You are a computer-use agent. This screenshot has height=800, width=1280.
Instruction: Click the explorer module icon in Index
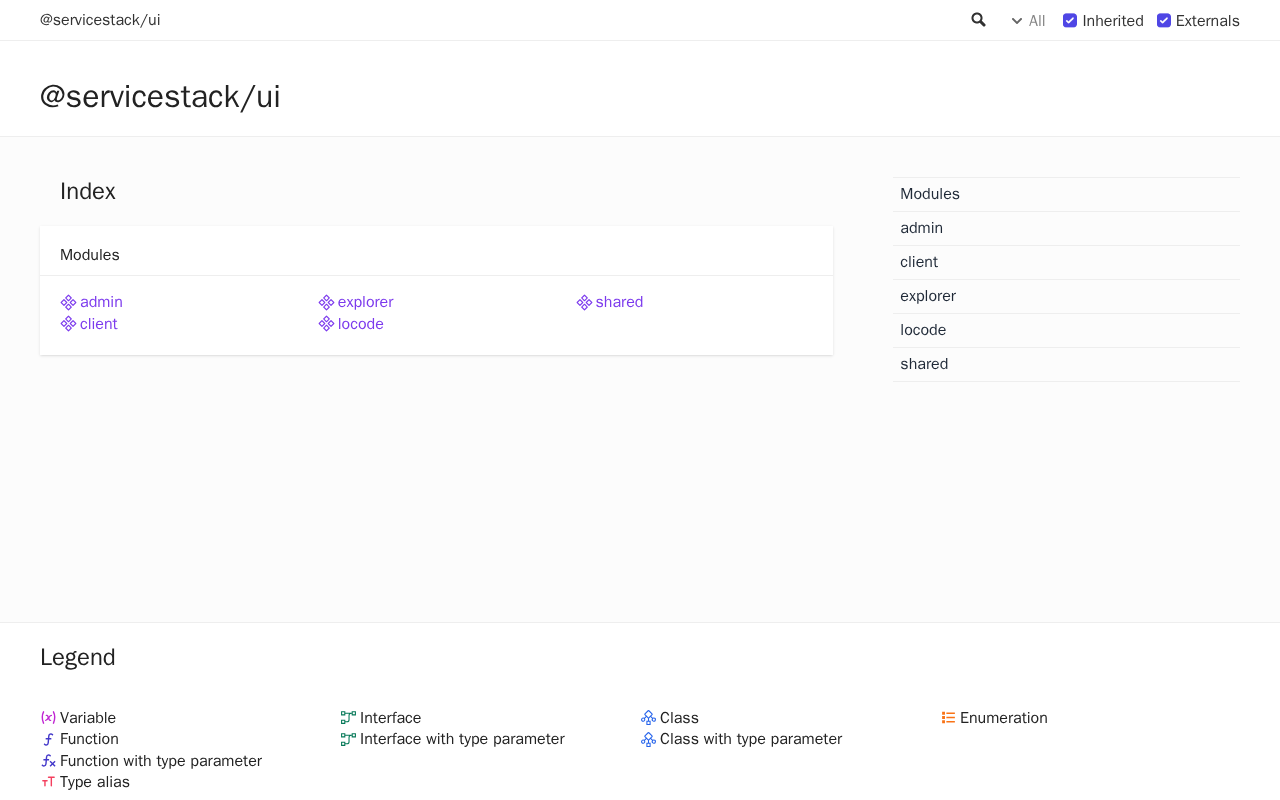(x=326, y=302)
